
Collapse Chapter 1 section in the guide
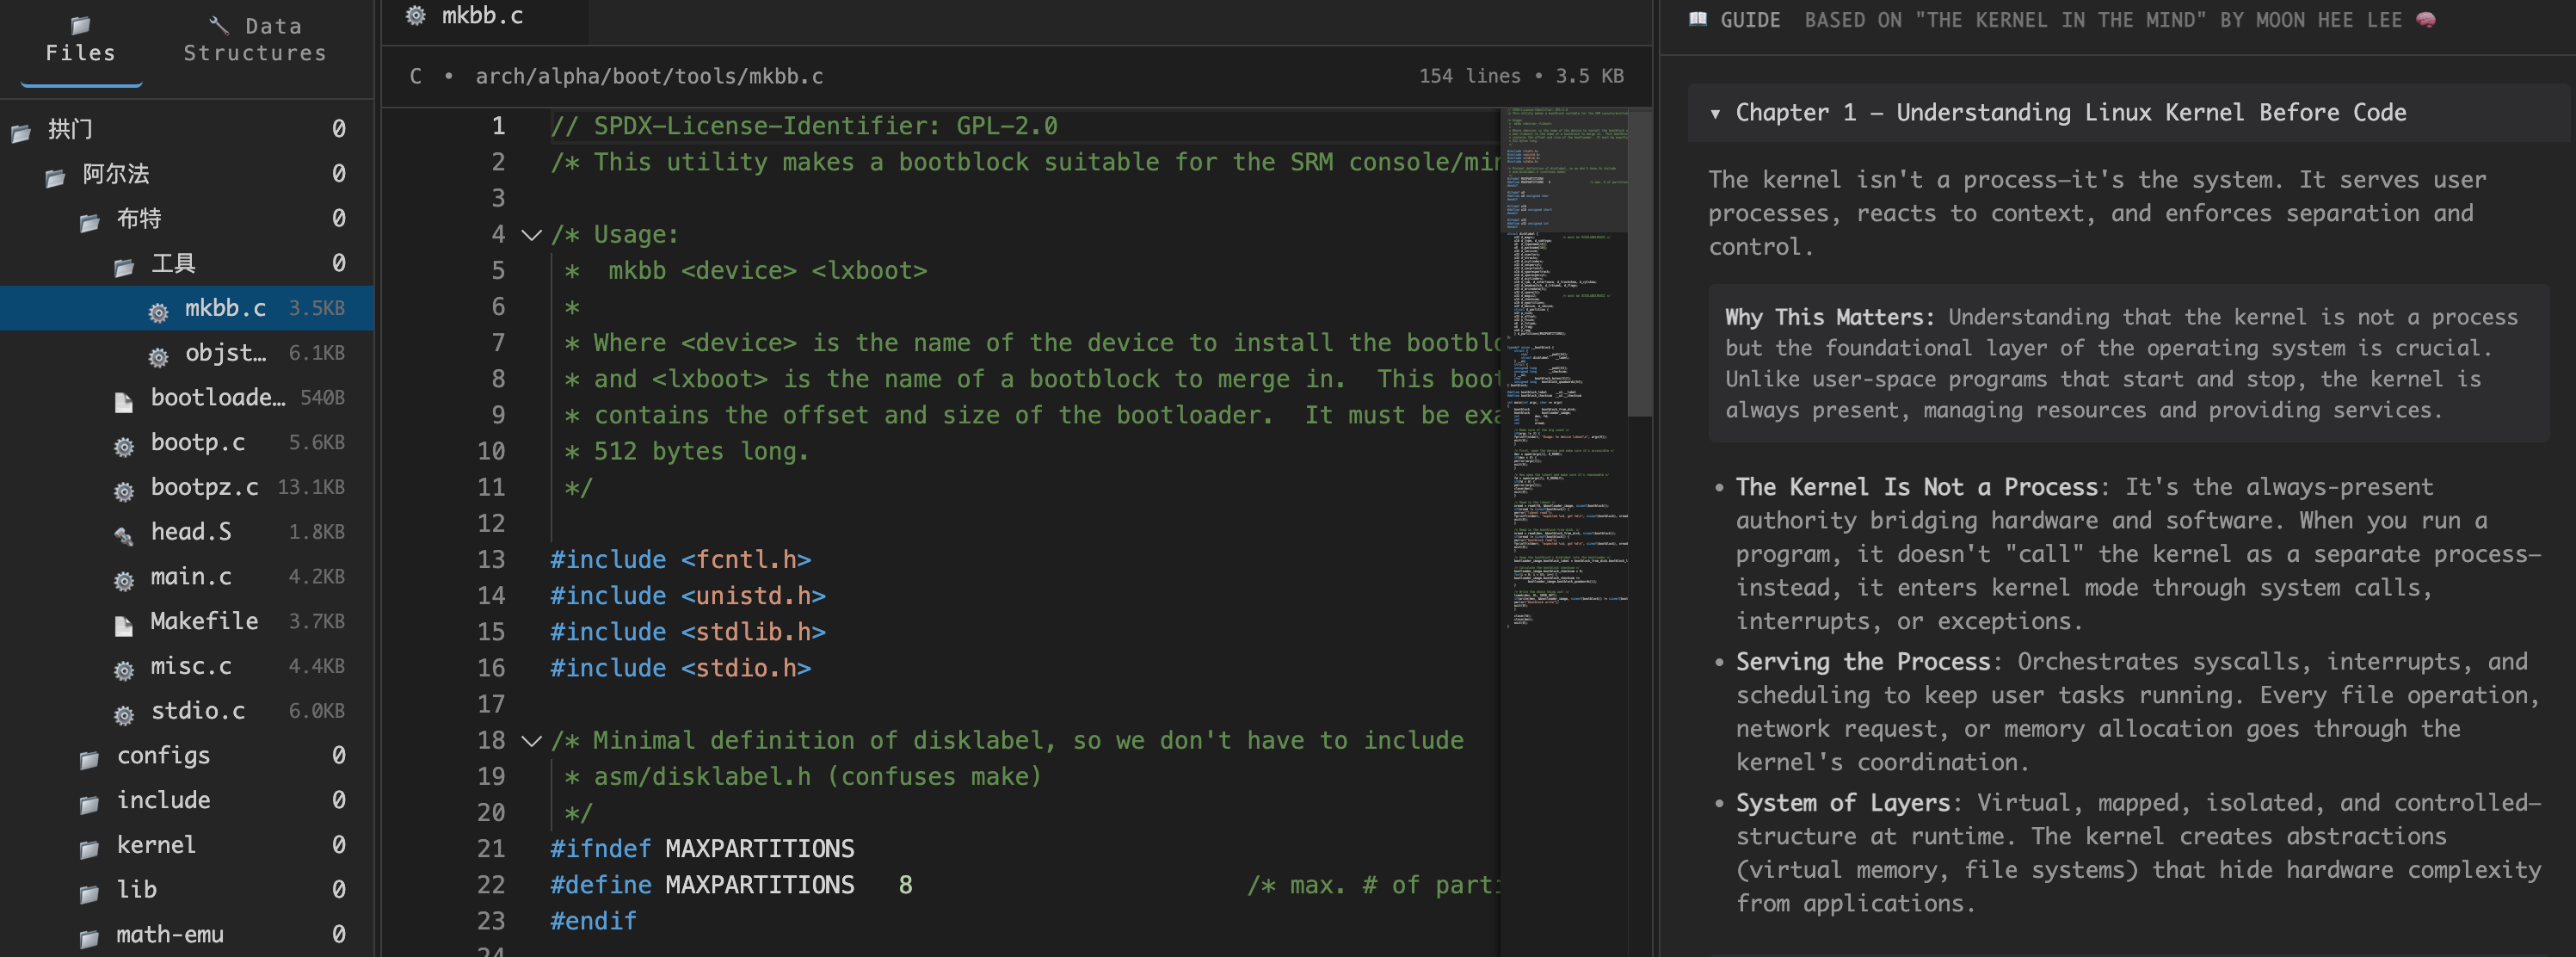point(1716,113)
